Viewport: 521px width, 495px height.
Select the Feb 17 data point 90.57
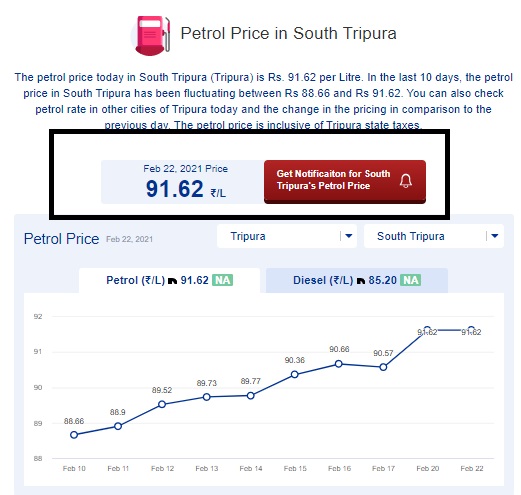383,367
